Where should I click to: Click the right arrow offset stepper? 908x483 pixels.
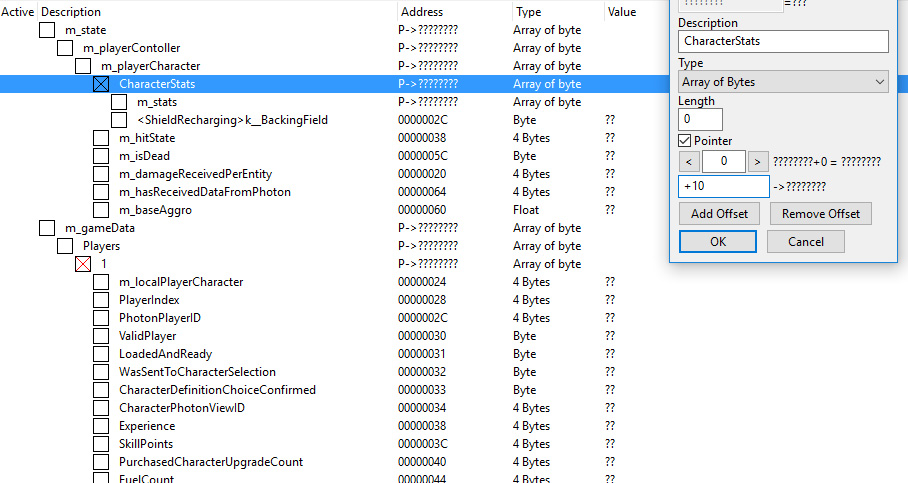tap(758, 161)
